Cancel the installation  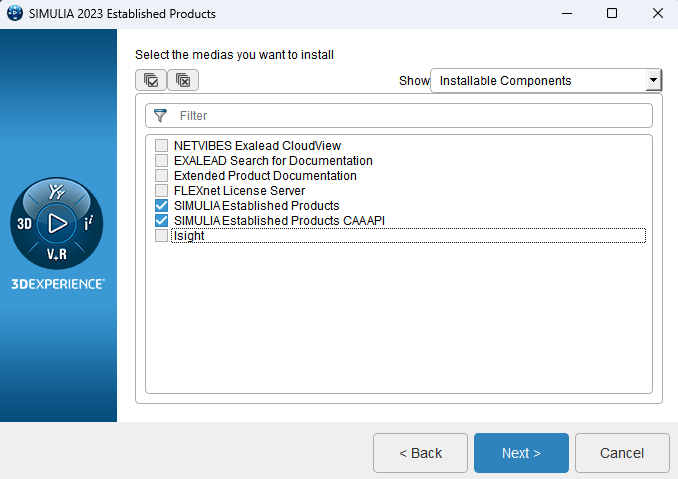point(622,453)
